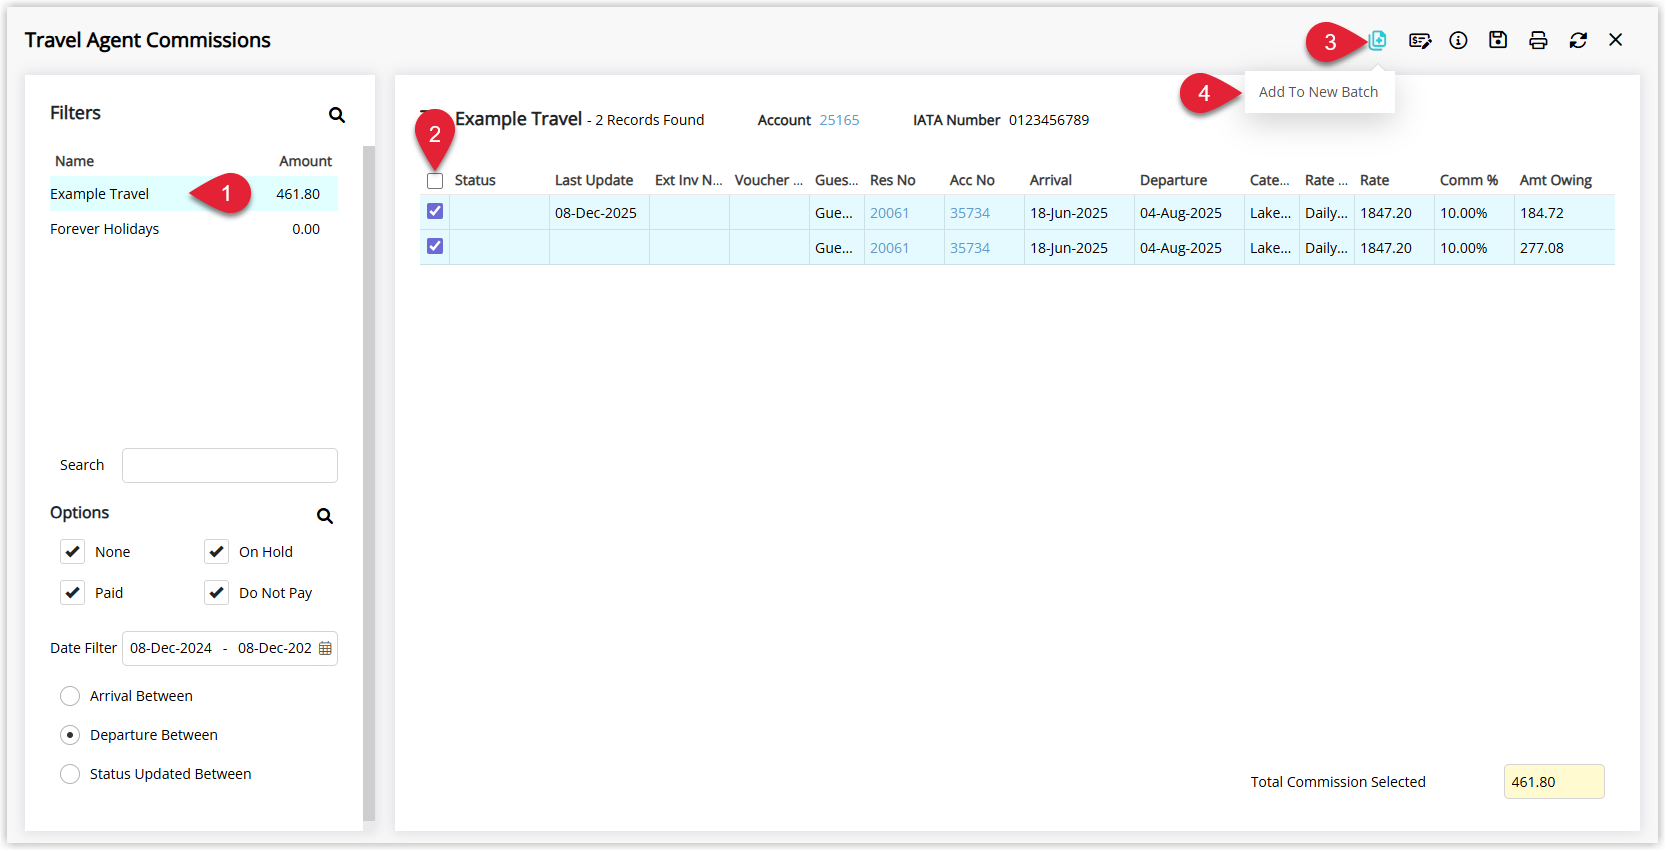Save using the floppy disk icon
Image resolution: width=1666 pixels, height=851 pixels.
(1498, 40)
